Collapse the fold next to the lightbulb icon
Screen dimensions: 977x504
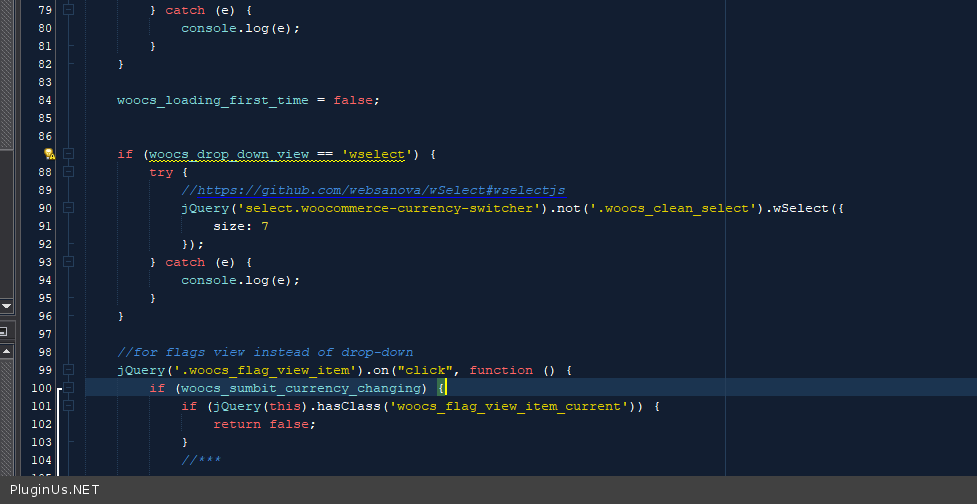tap(68, 154)
